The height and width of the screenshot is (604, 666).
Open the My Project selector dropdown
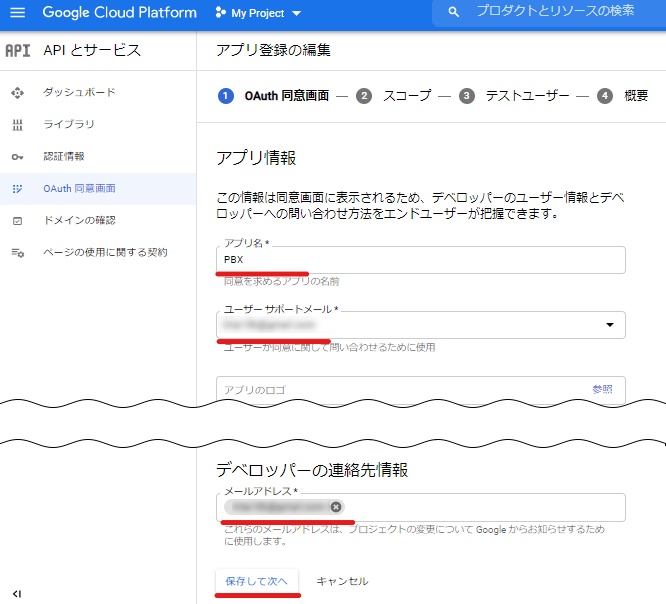258,14
